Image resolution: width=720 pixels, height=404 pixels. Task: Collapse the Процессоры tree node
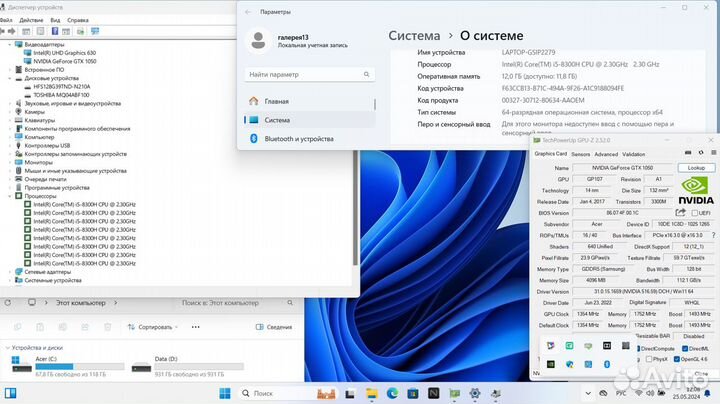click(x=10, y=196)
